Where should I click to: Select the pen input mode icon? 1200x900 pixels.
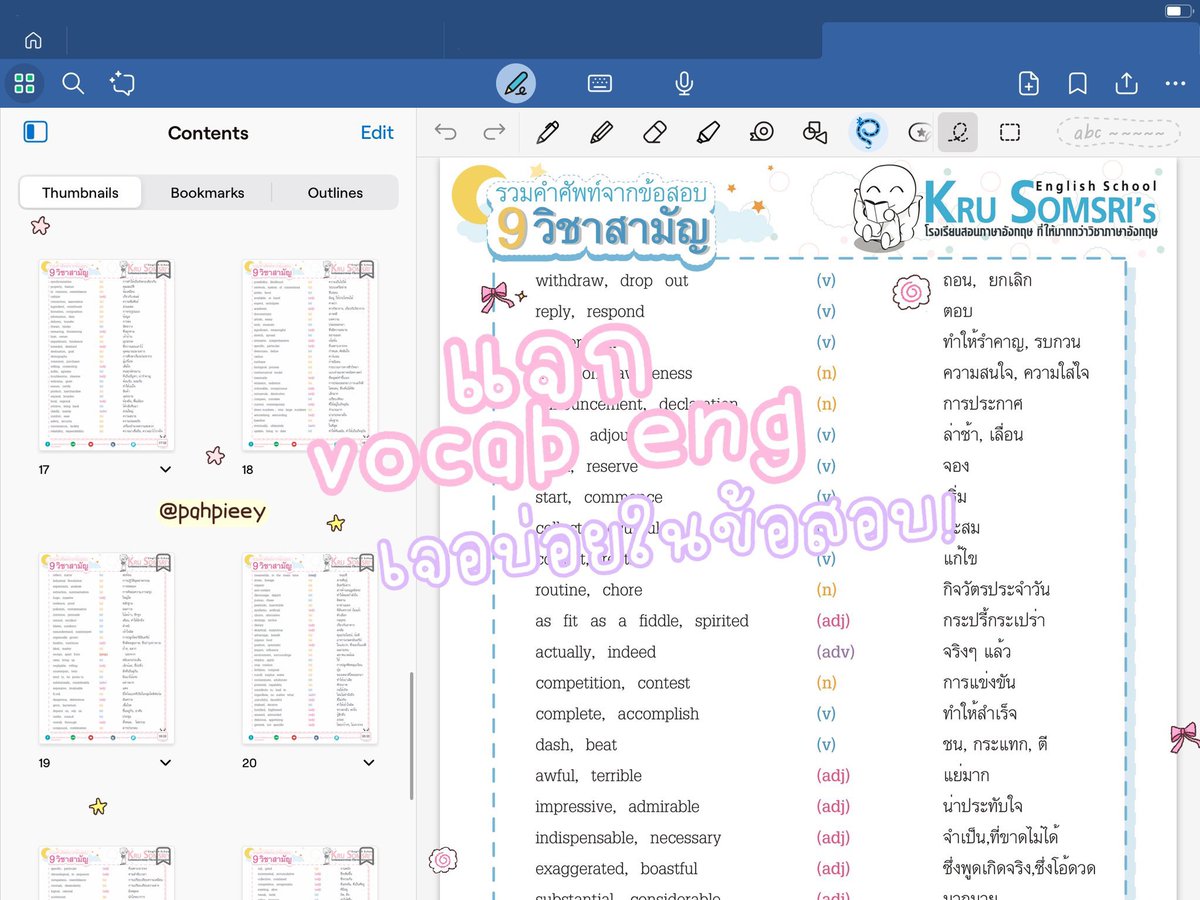(x=516, y=83)
